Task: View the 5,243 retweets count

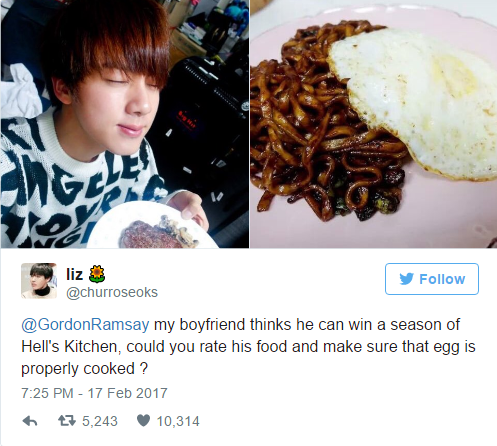Action: tap(100, 421)
